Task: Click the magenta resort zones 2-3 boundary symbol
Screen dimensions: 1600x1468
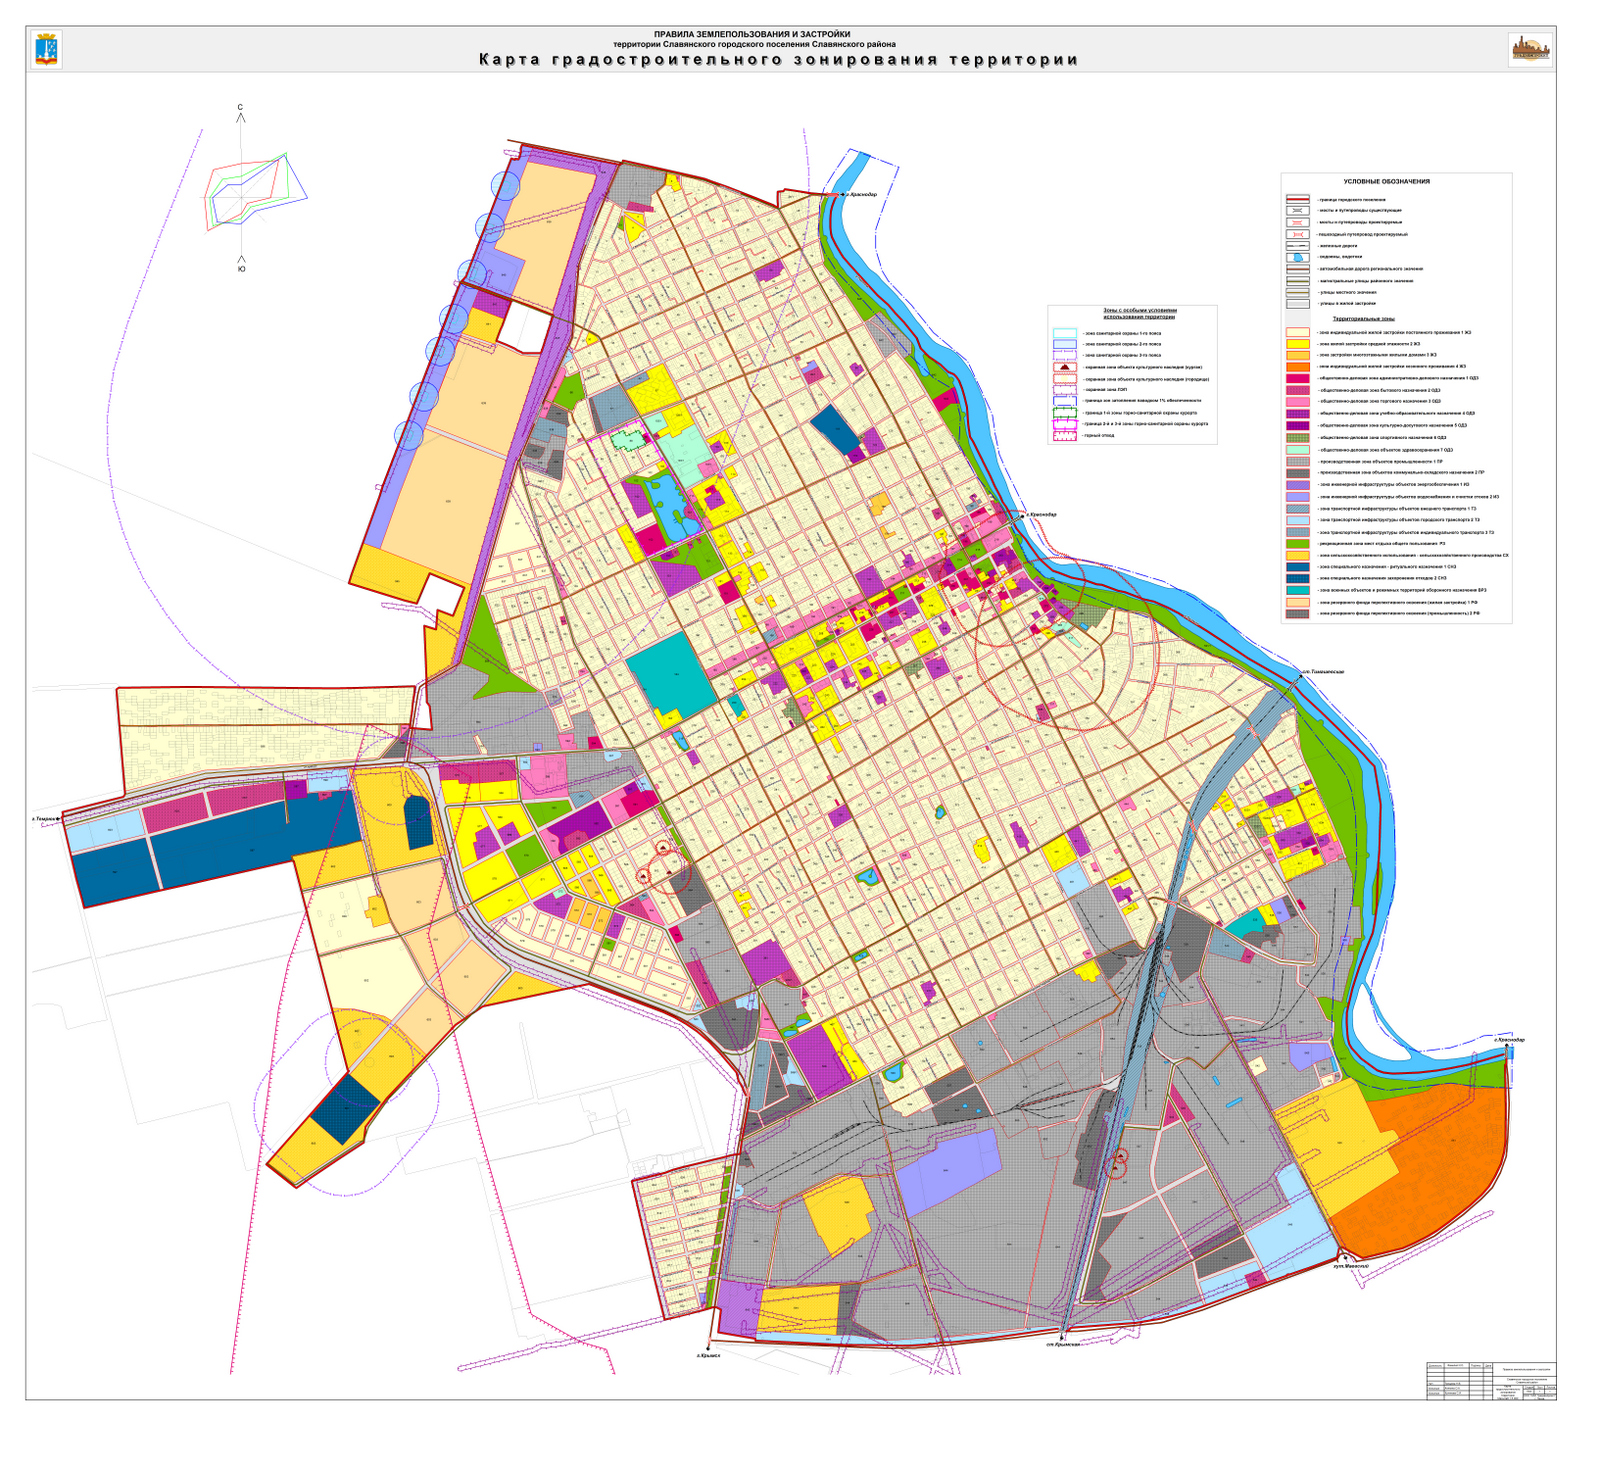Action: point(1065,424)
